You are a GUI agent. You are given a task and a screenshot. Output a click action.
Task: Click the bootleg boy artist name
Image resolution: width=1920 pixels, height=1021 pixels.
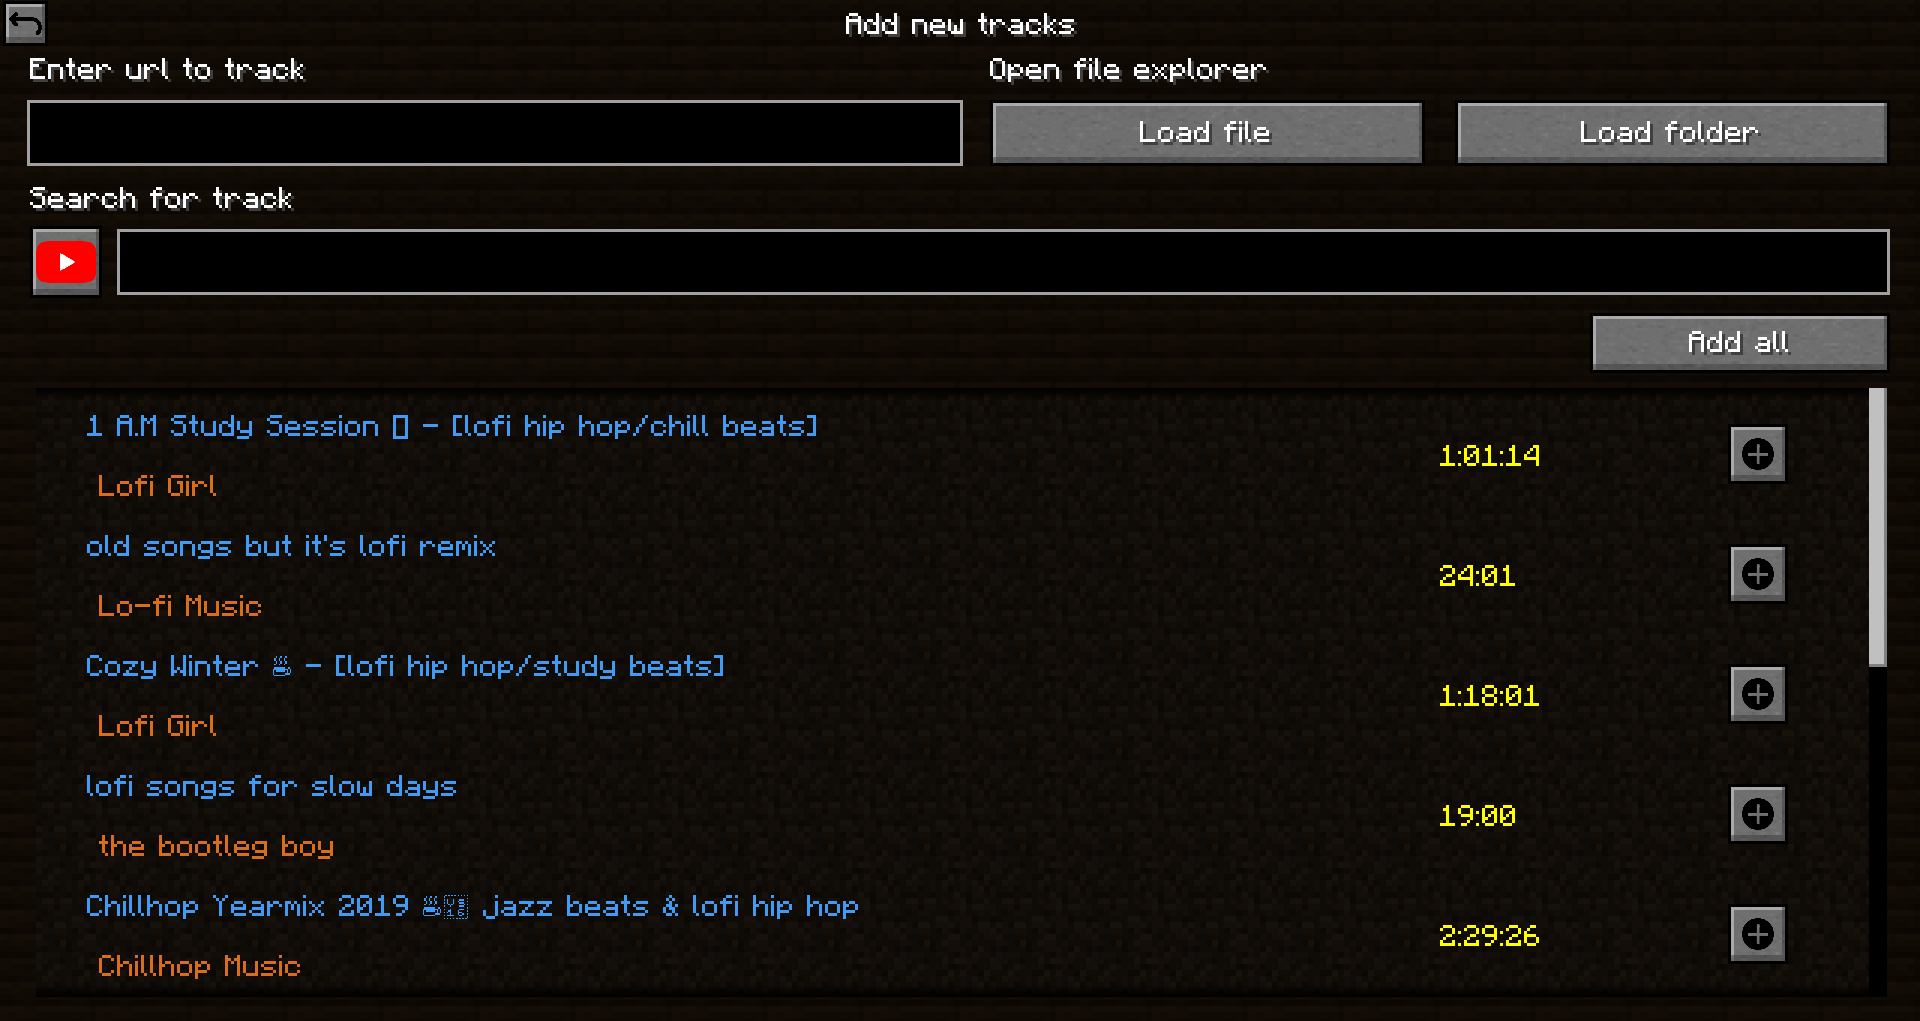216,846
